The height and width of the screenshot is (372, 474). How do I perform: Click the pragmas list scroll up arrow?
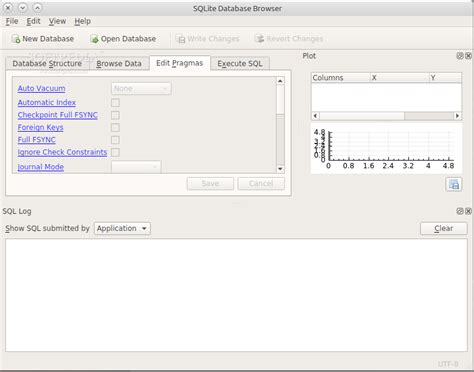point(280,81)
